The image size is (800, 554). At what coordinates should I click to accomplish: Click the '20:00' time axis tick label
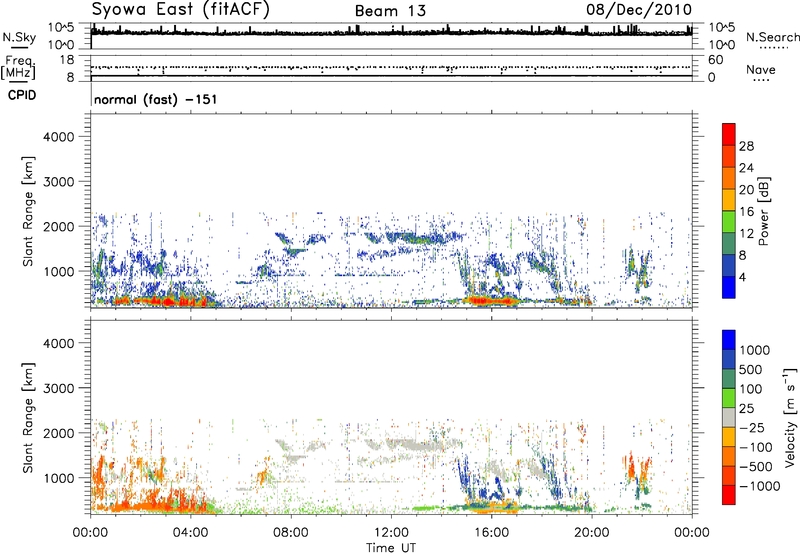tap(592, 533)
